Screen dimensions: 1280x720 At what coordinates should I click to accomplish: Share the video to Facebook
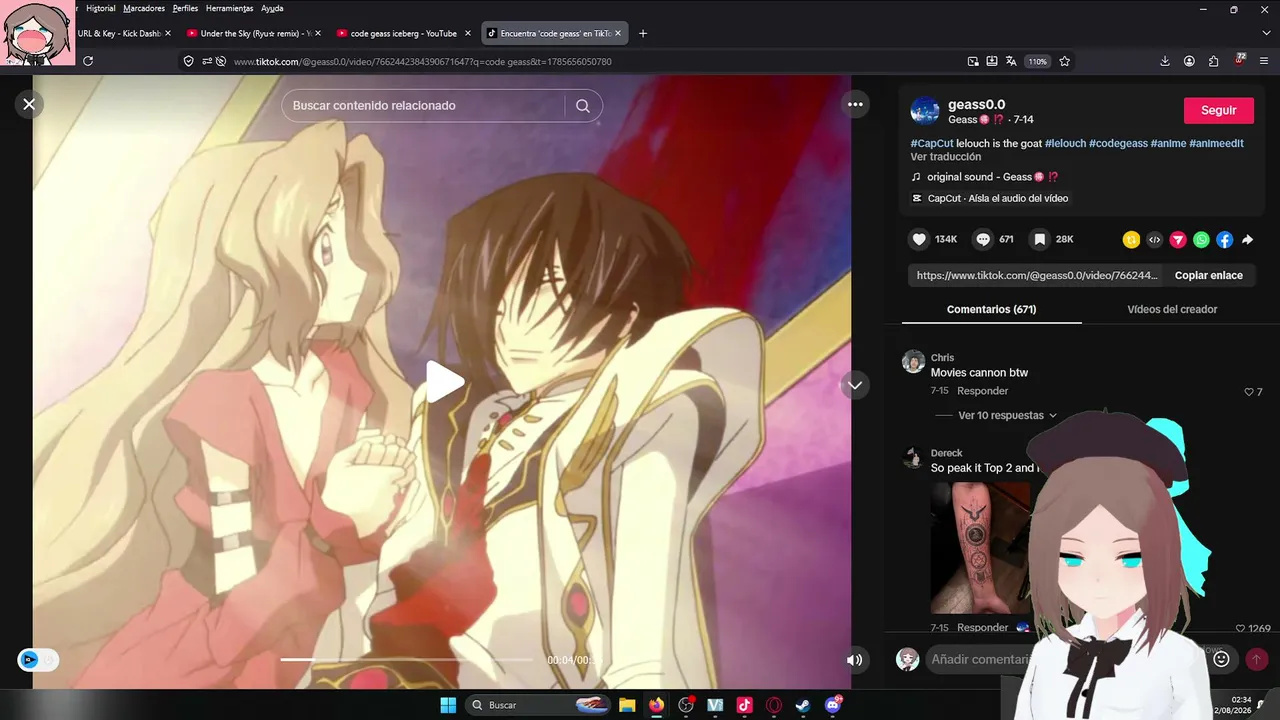click(x=1224, y=240)
